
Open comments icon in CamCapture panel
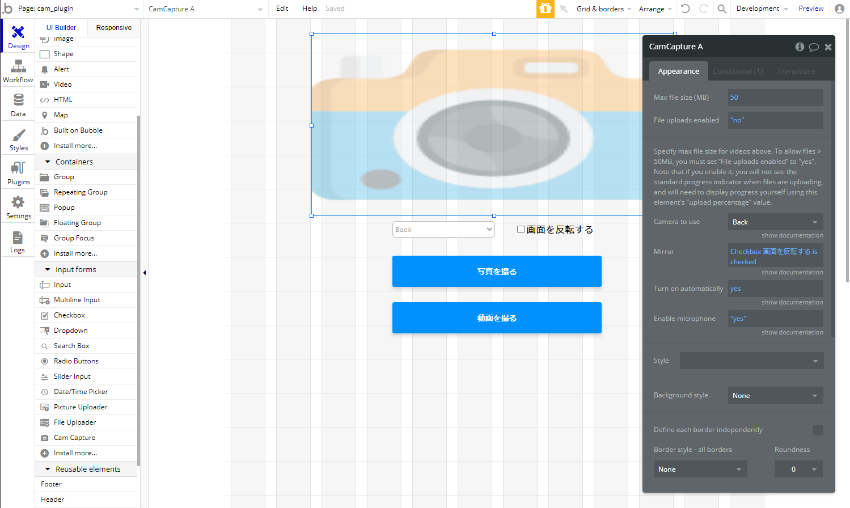coord(814,47)
